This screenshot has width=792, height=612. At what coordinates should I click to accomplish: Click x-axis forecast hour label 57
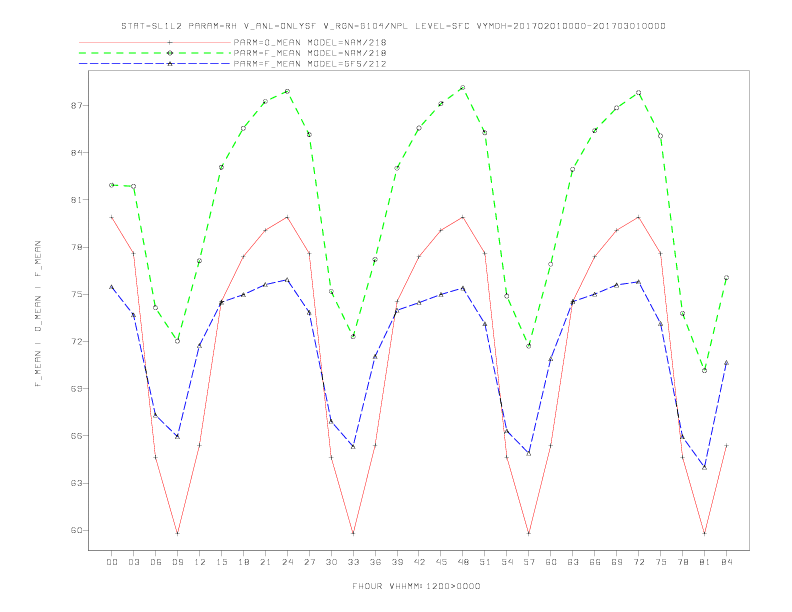529,562
